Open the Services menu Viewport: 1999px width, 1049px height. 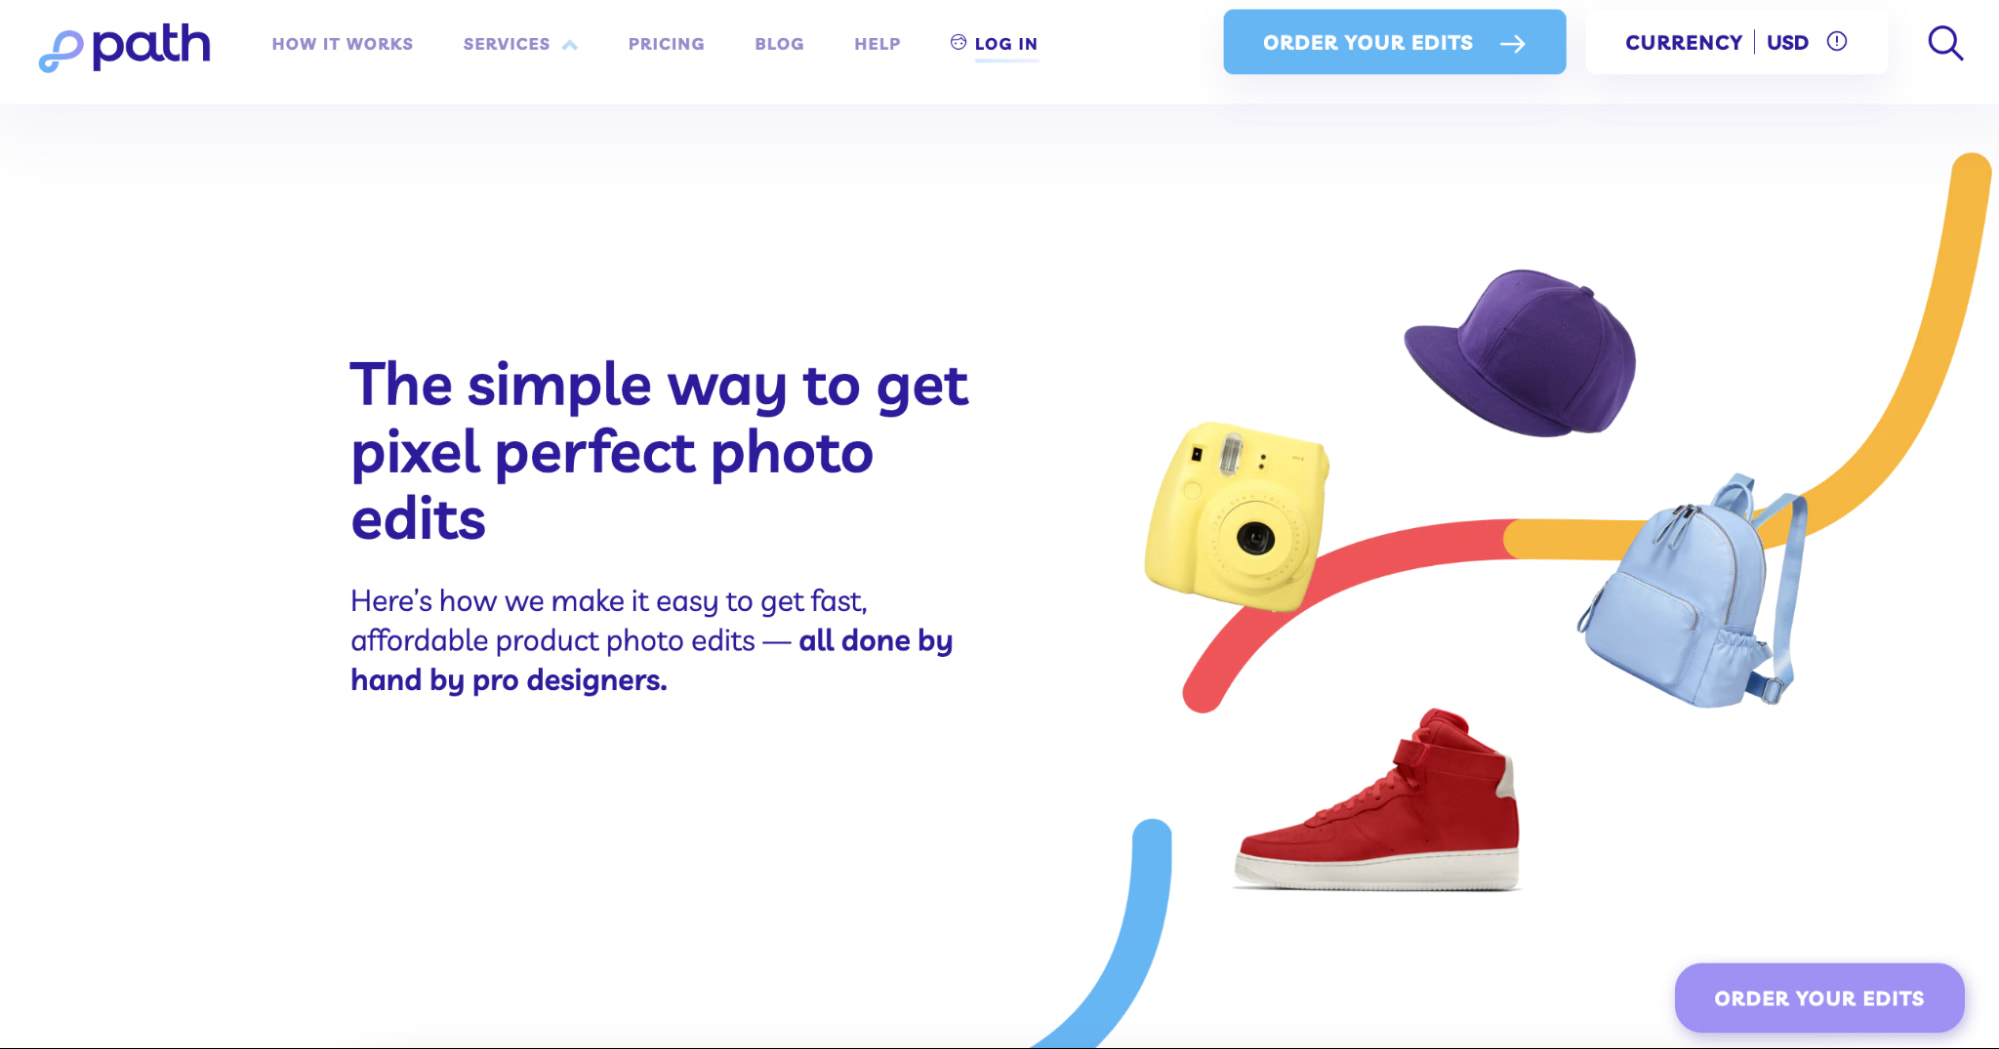507,44
